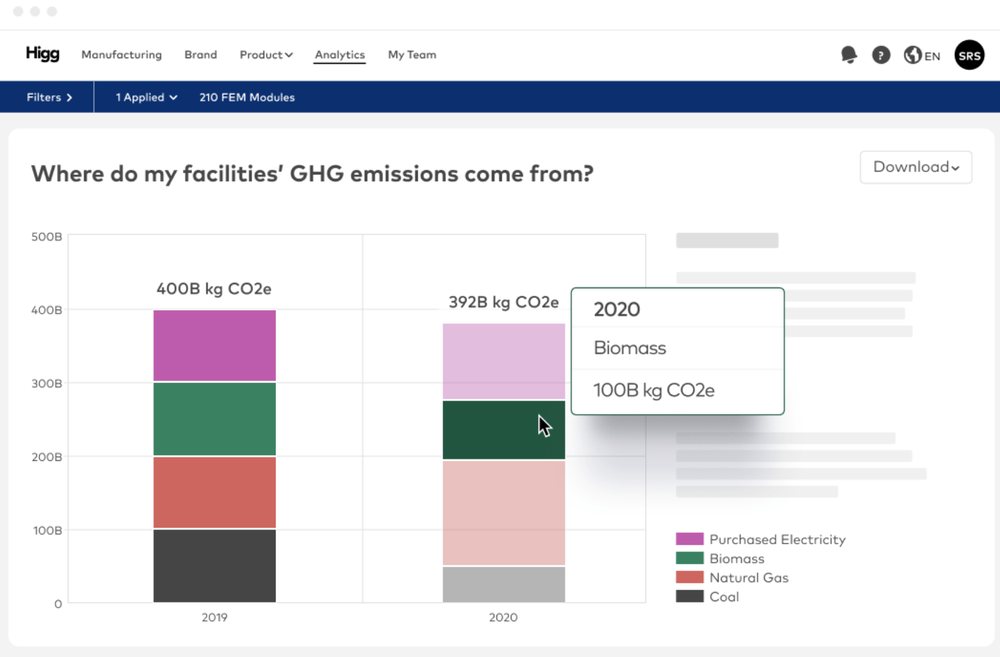The height and width of the screenshot is (657, 1000).
Task: Open the notifications bell
Action: point(849,55)
